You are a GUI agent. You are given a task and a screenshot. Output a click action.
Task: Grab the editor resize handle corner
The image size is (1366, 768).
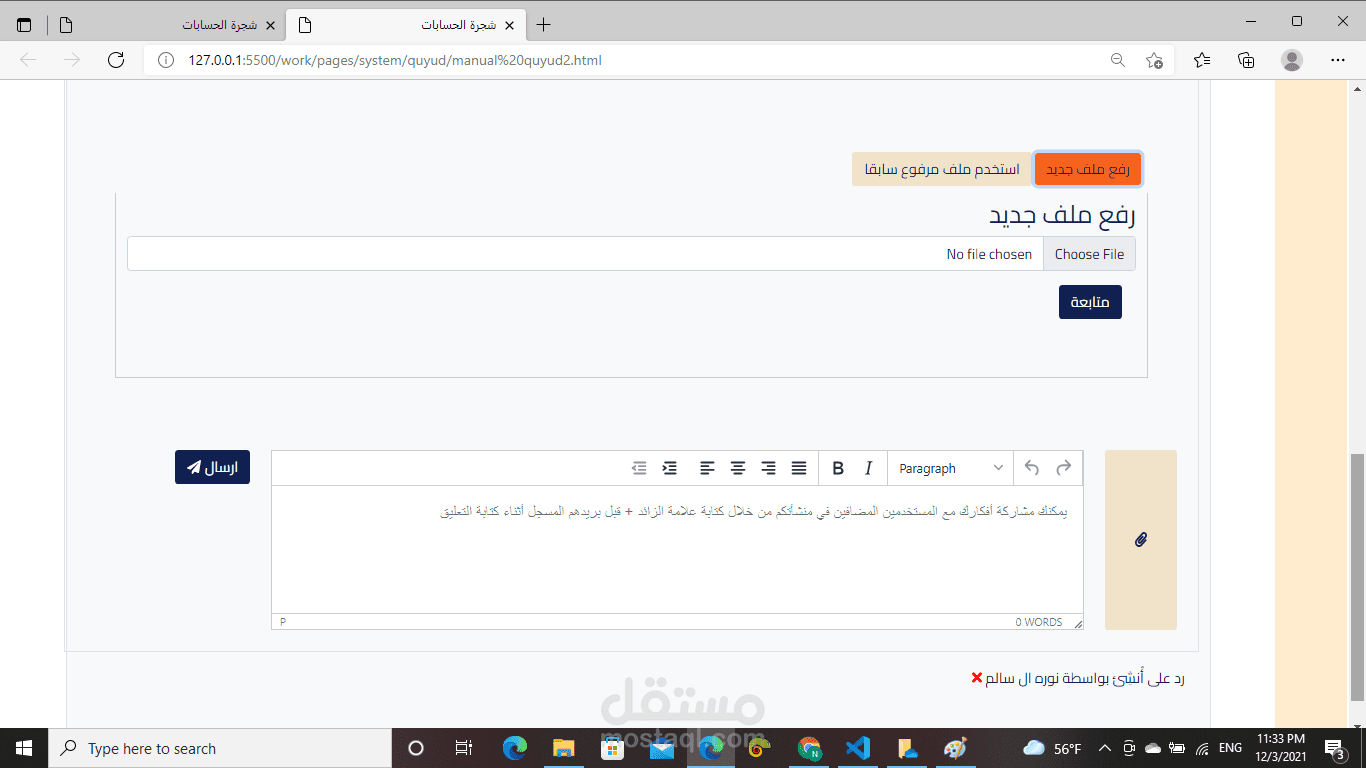[1077, 623]
